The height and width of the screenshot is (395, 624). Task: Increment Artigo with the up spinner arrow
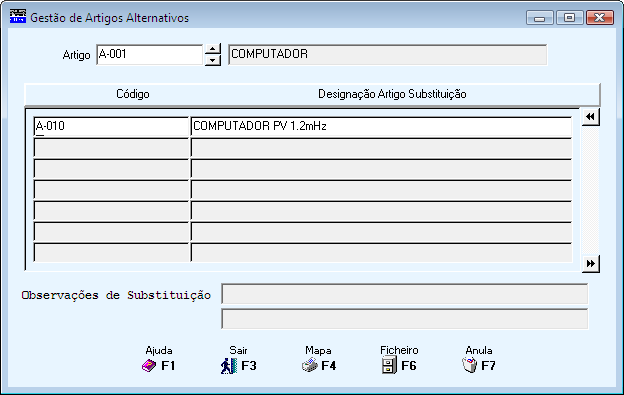[x=213, y=49]
